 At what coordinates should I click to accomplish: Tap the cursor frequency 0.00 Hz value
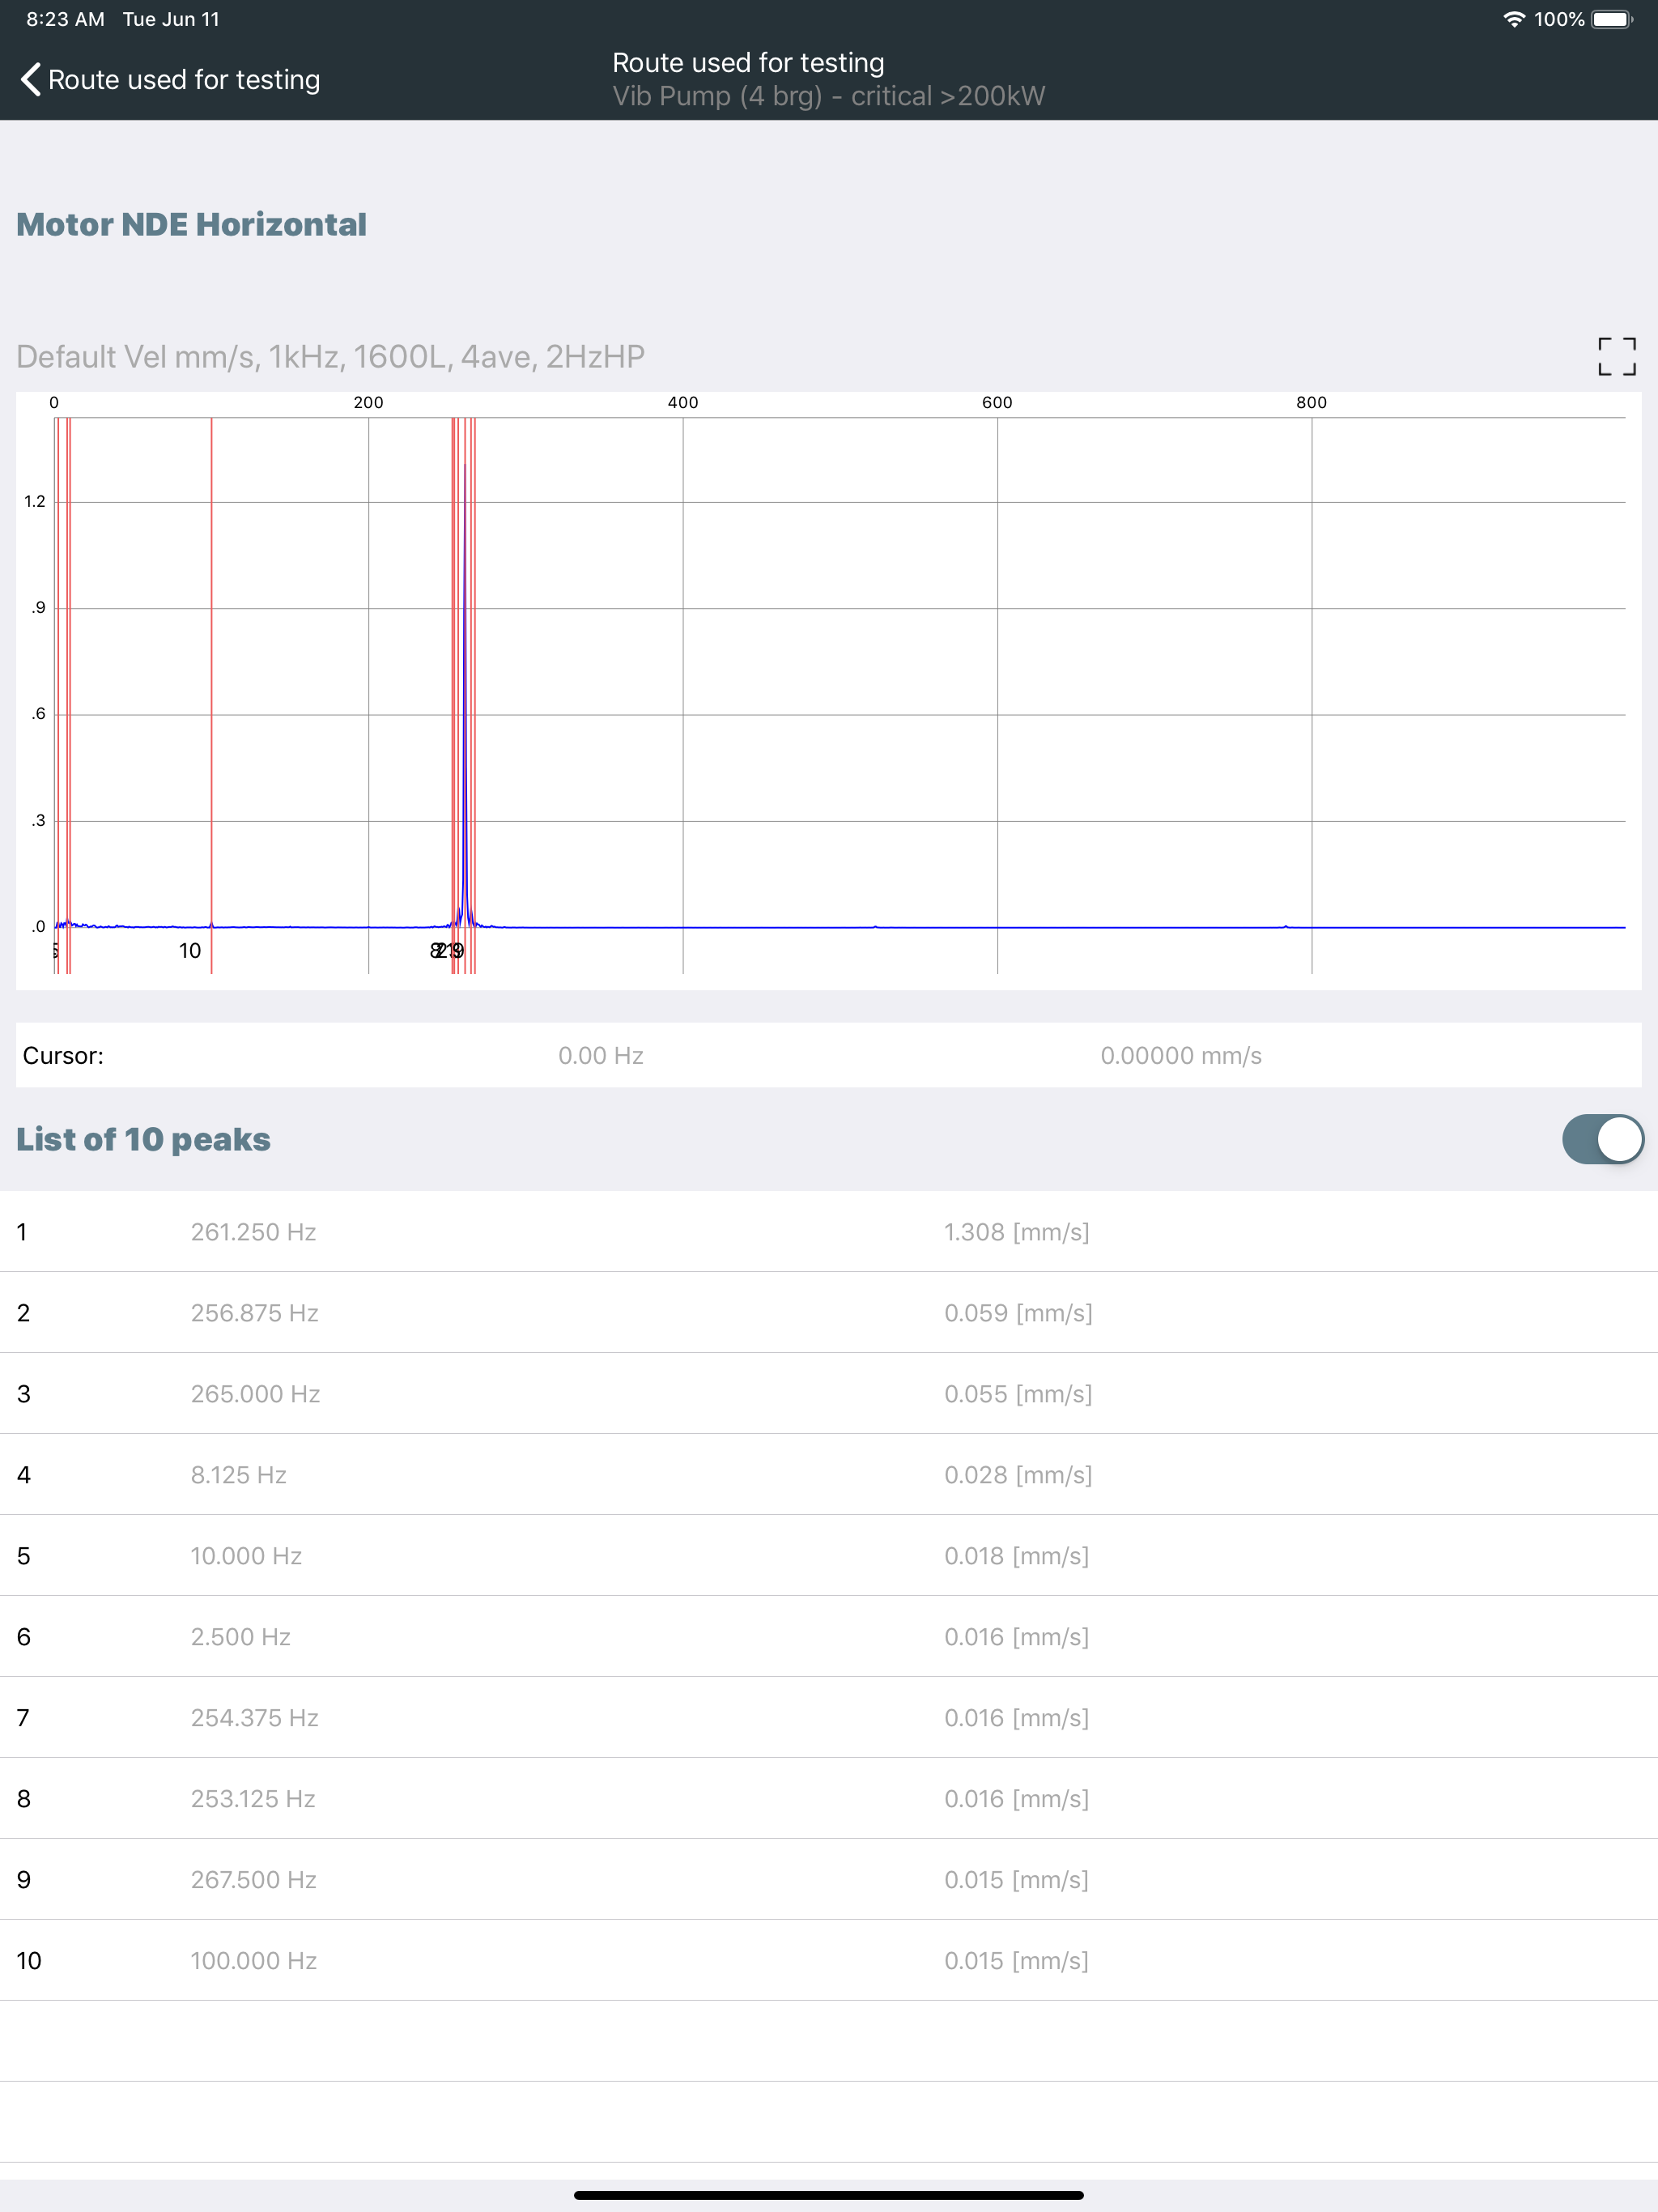601,1056
